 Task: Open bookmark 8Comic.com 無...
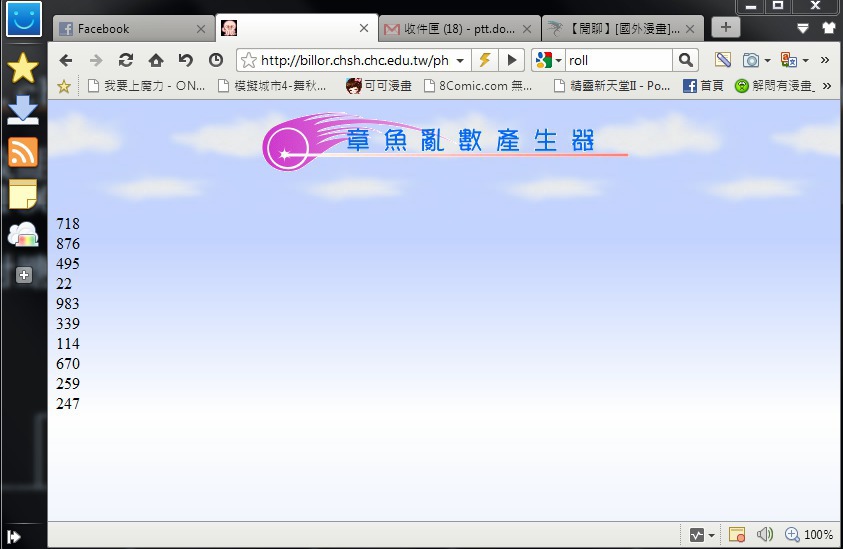click(478, 86)
